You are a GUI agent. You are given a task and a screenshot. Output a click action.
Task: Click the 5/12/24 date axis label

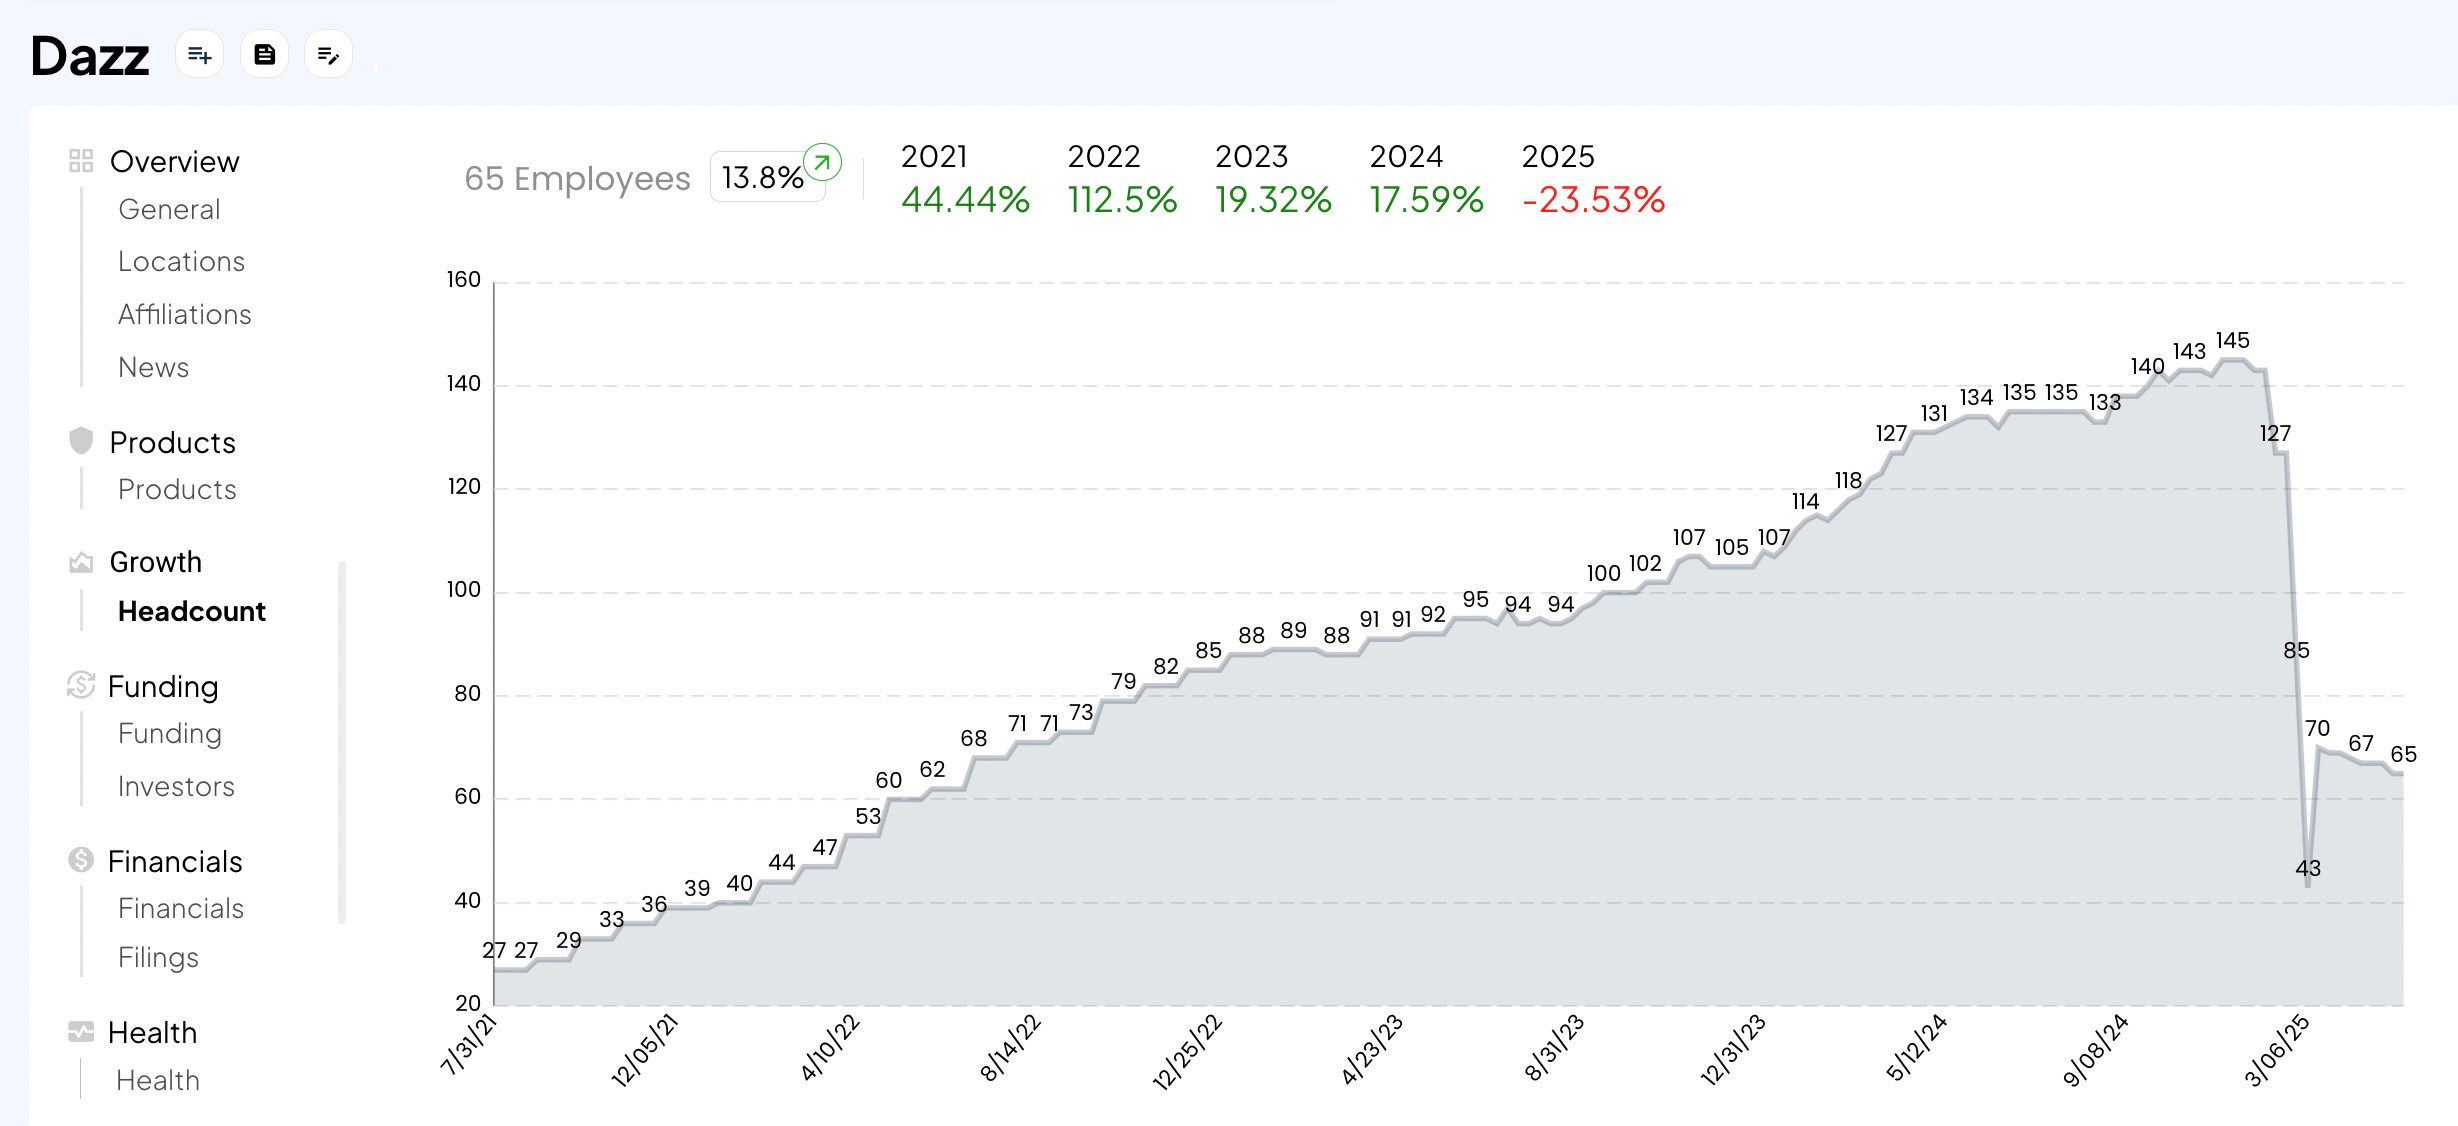coord(1917,1047)
